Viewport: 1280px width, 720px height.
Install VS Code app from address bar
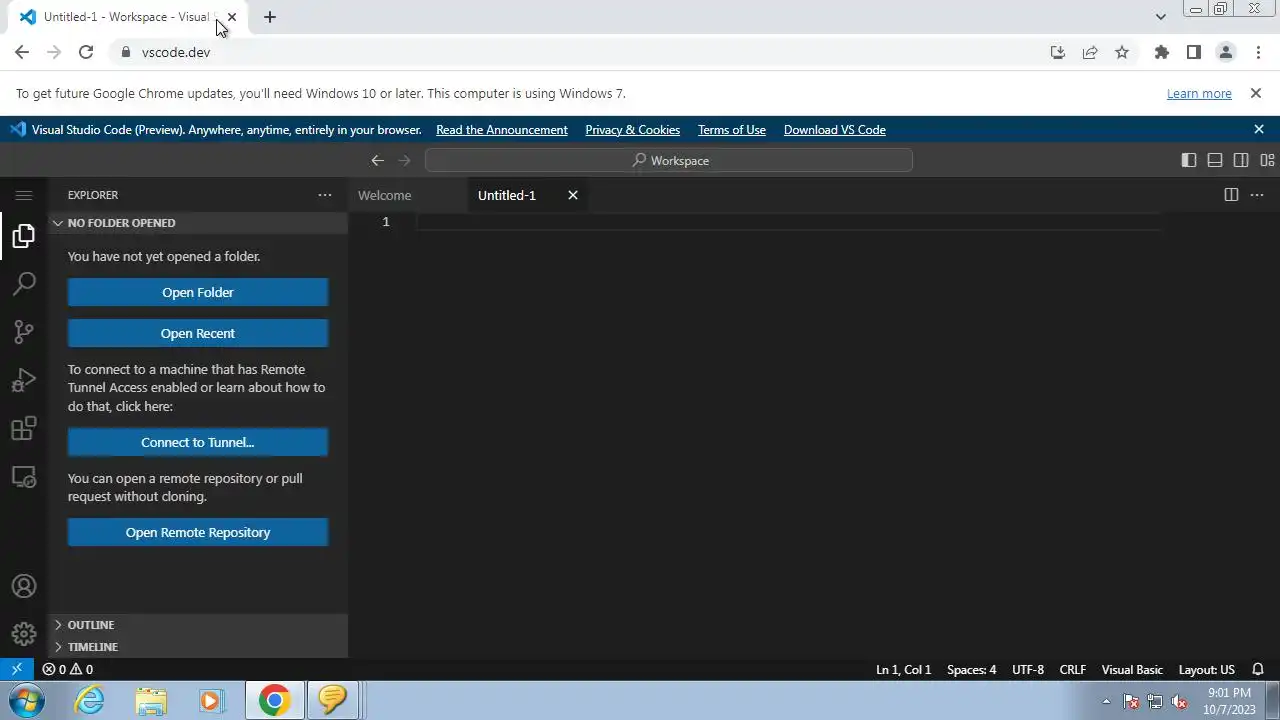1058,52
